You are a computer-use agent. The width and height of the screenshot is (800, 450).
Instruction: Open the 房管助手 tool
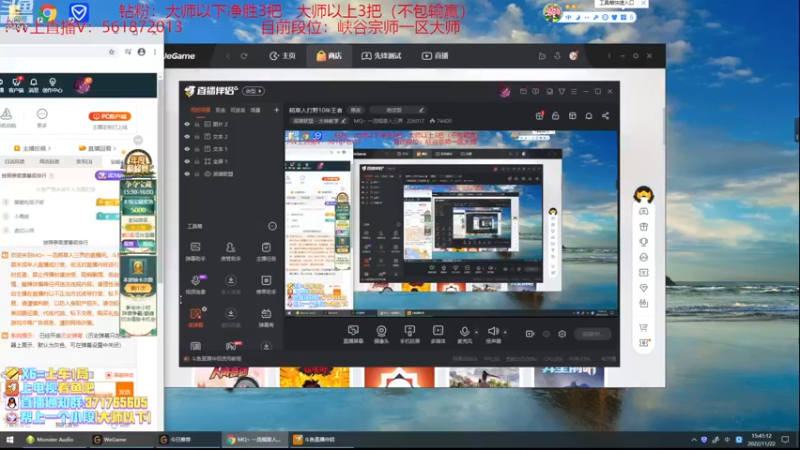click(231, 252)
